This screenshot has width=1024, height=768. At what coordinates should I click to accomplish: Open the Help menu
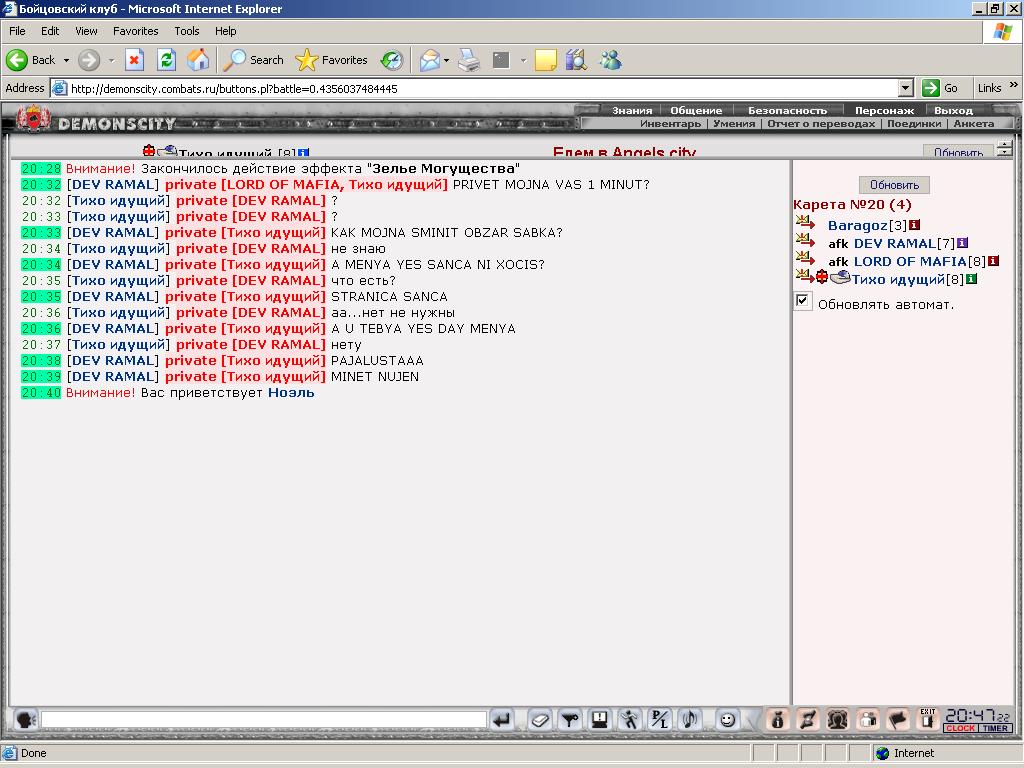pyautogui.click(x=225, y=31)
